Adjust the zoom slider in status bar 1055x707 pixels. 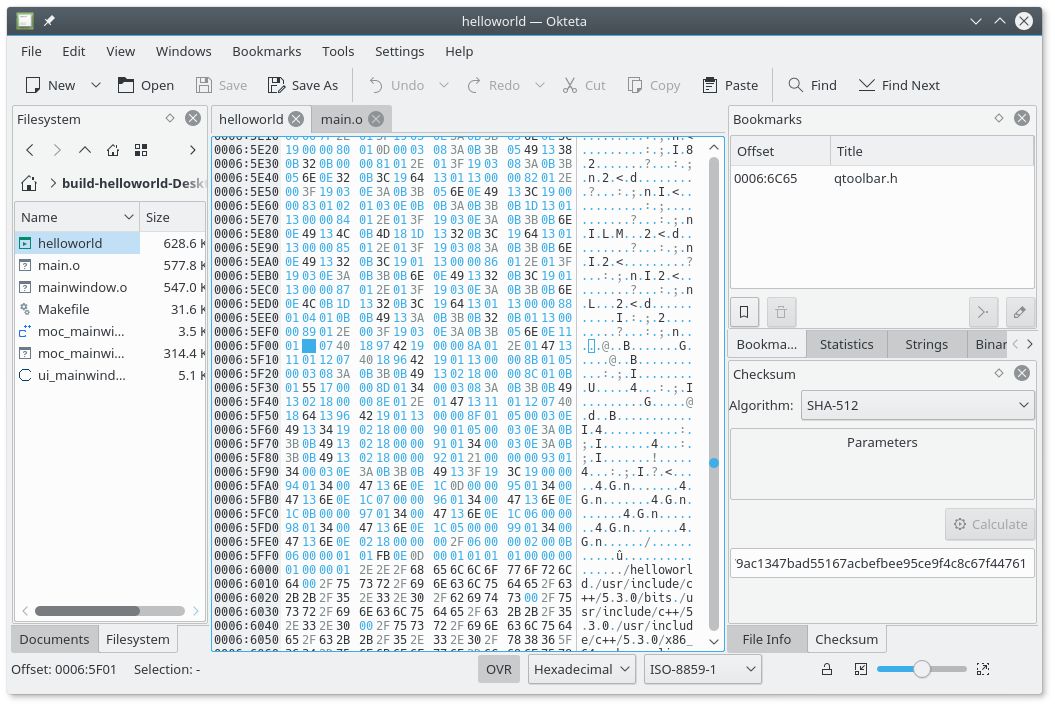(921, 669)
